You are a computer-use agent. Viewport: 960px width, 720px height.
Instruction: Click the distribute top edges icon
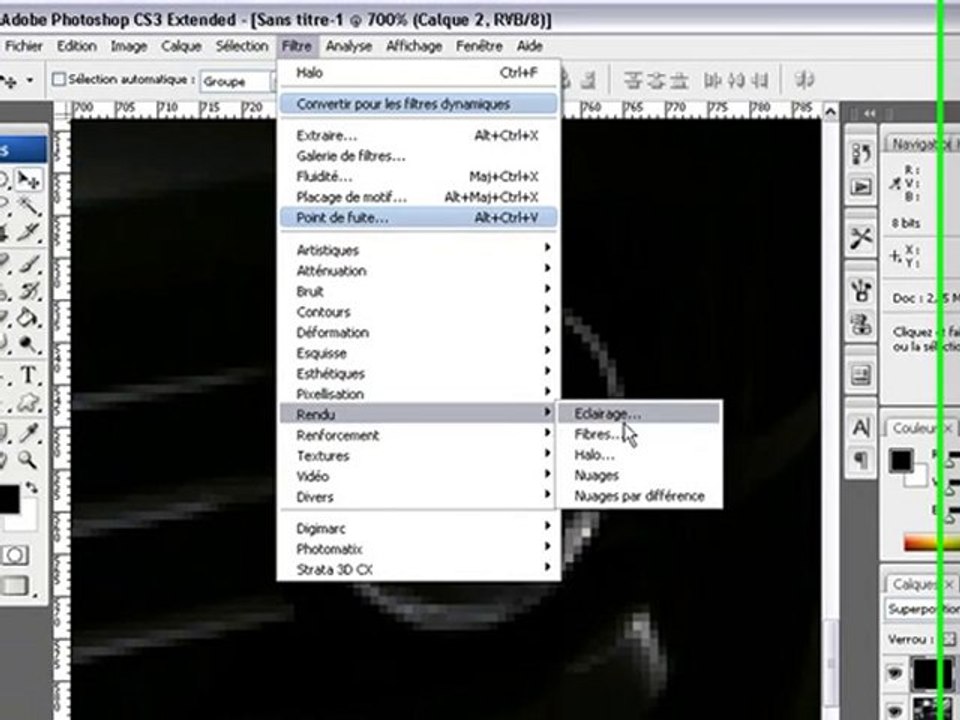click(x=634, y=80)
